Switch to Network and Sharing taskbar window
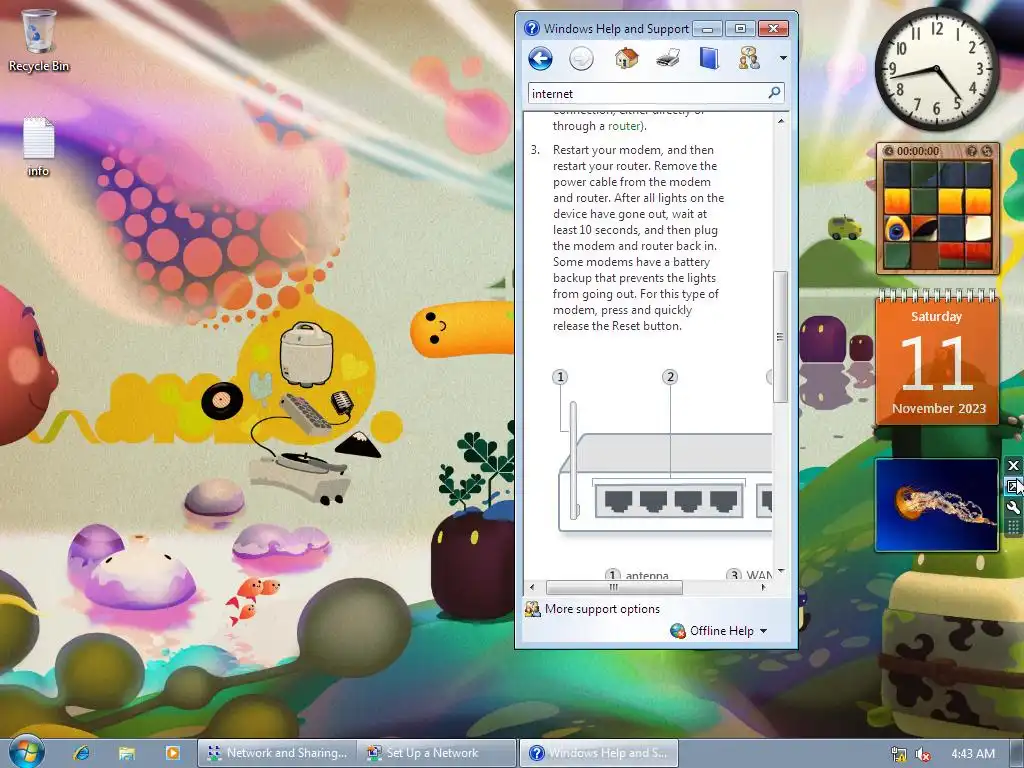Screen dimensions: 1024x768 pos(277,753)
